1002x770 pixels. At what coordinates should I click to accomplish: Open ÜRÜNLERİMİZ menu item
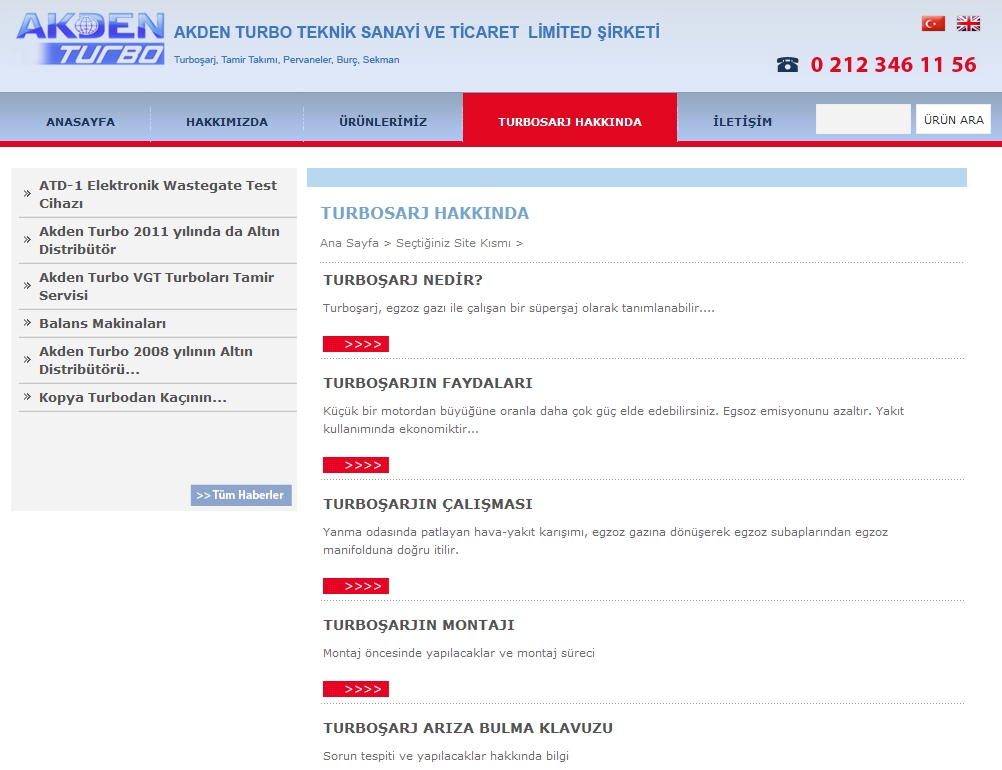(x=383, y=121)
